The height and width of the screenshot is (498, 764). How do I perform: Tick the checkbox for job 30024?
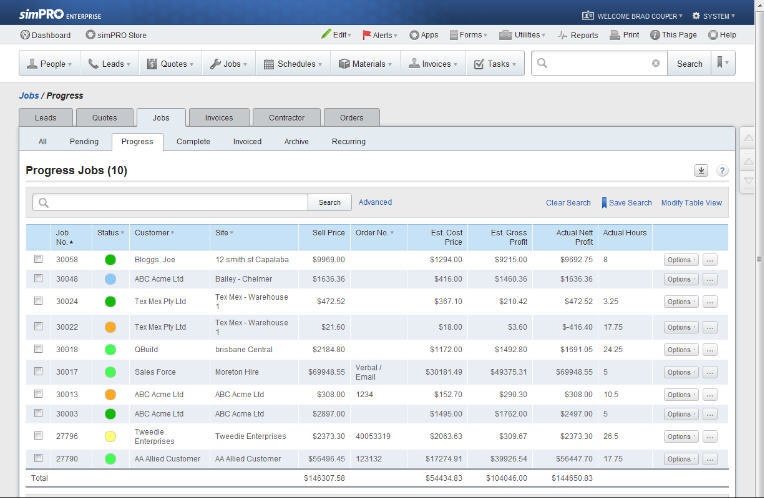38,301
